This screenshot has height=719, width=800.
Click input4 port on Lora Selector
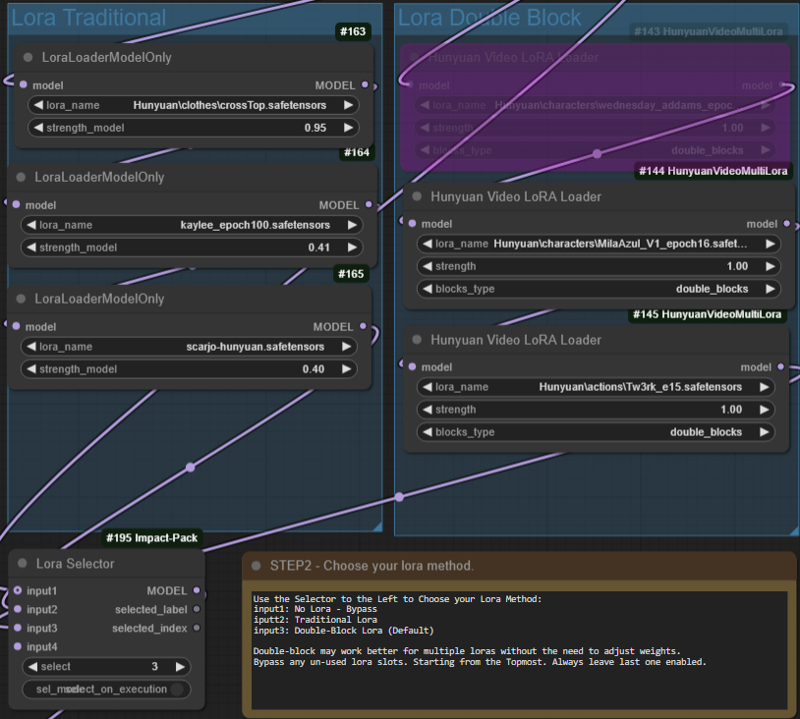point(18,647)
